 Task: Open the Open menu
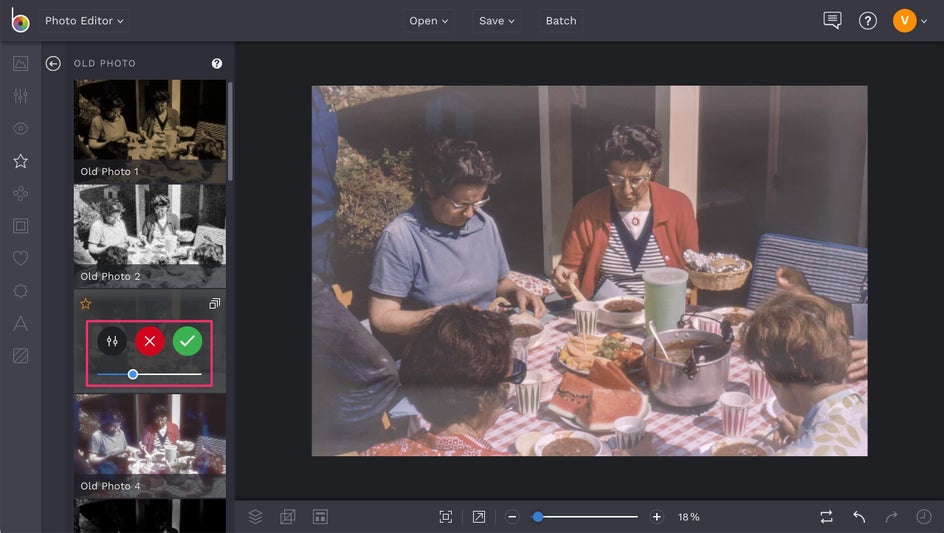428,20
